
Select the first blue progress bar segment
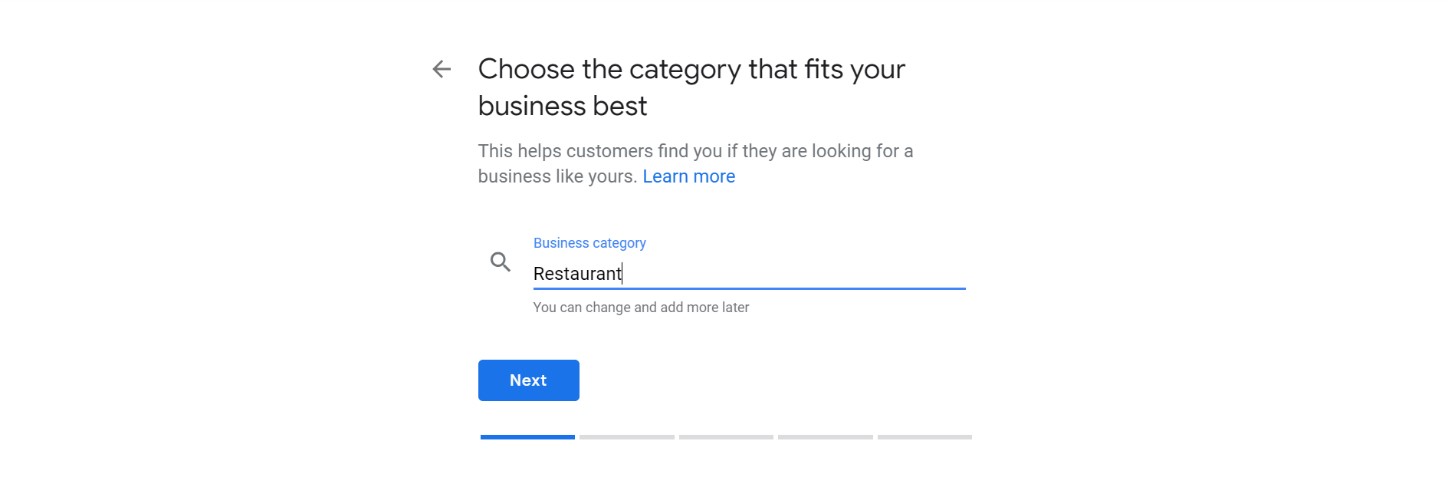[527, 437]
